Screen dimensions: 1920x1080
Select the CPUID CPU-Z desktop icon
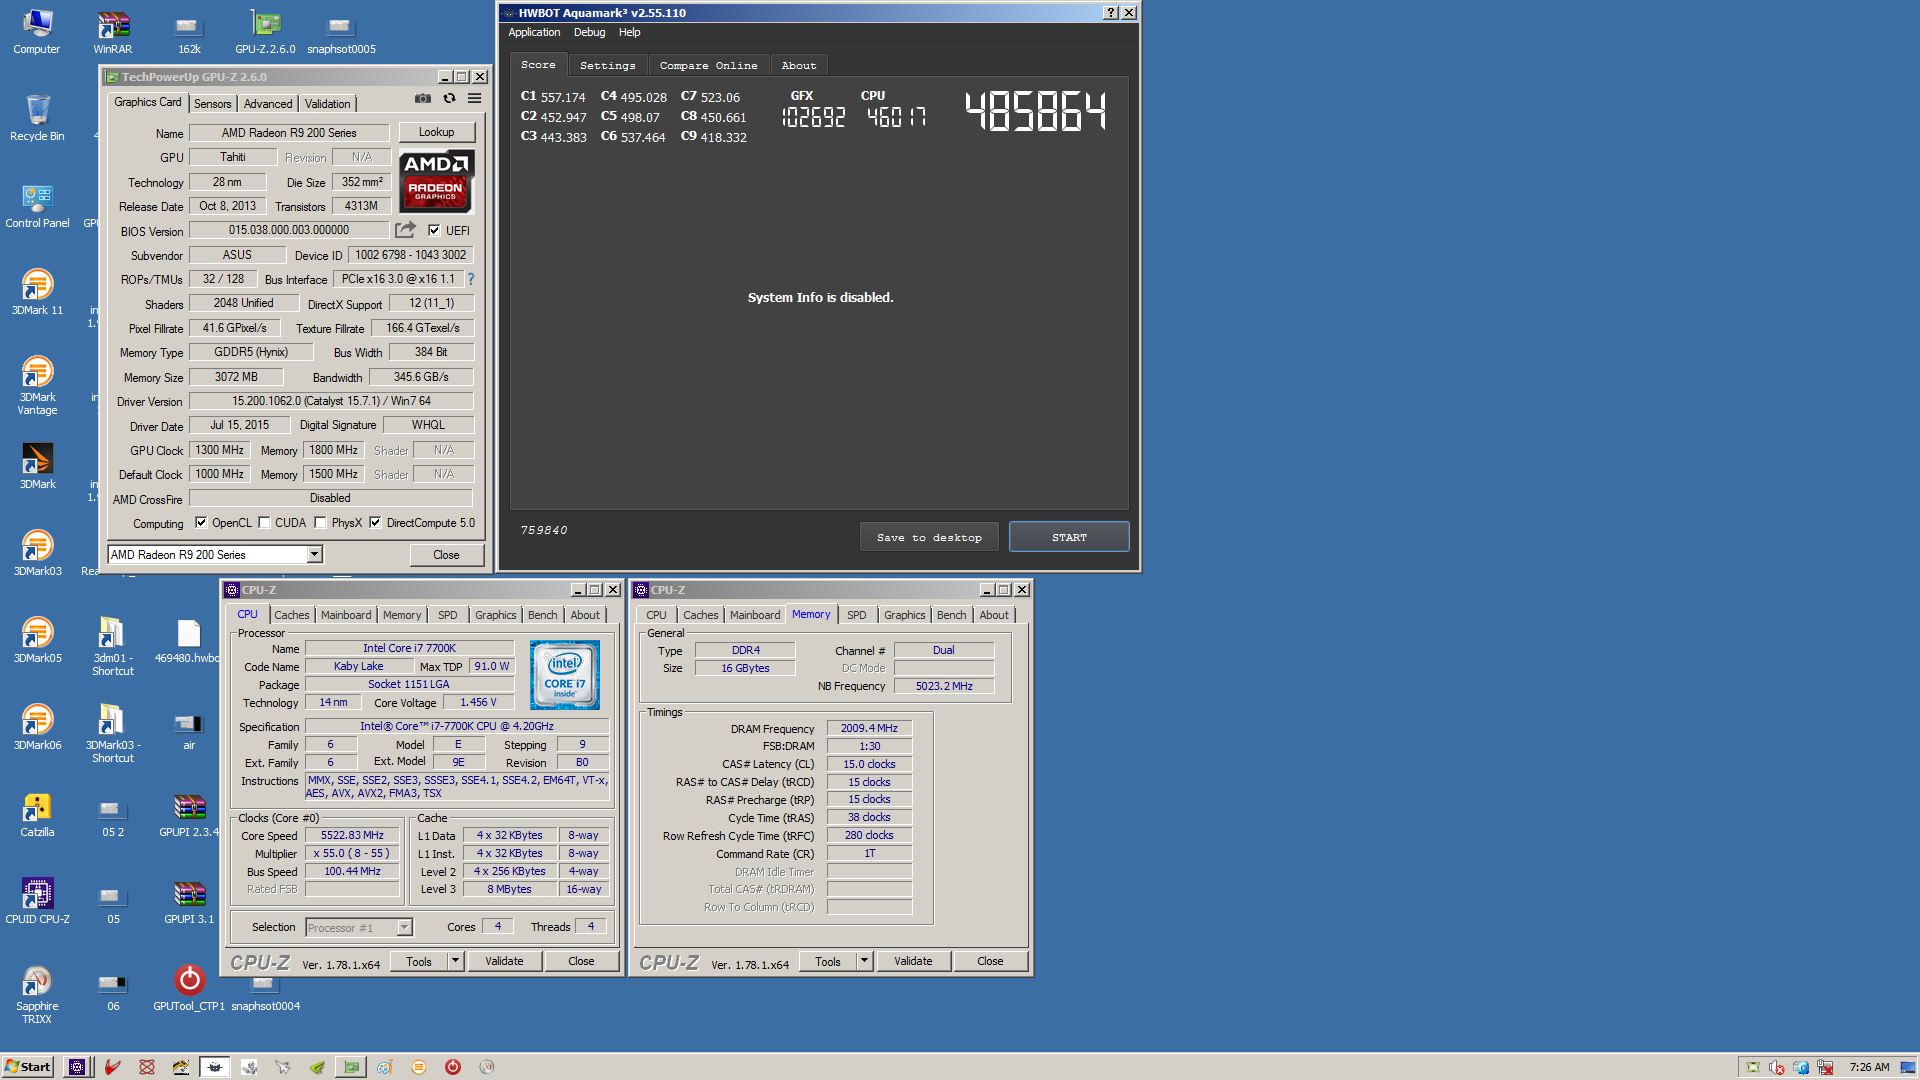click(x=37, y=901)
